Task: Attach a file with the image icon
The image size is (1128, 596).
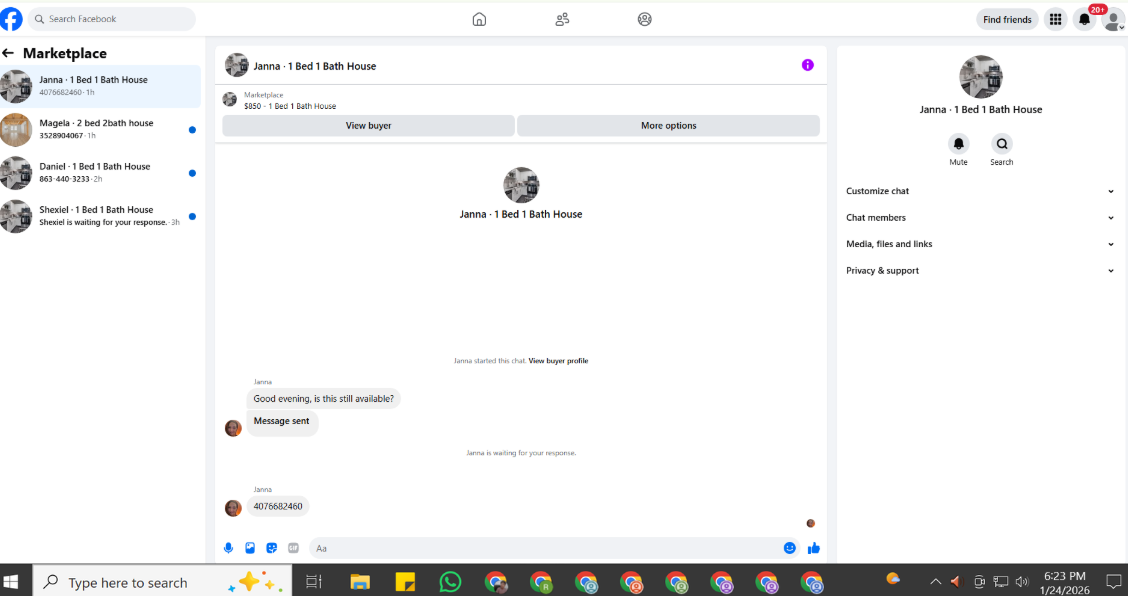Action: 250,548
